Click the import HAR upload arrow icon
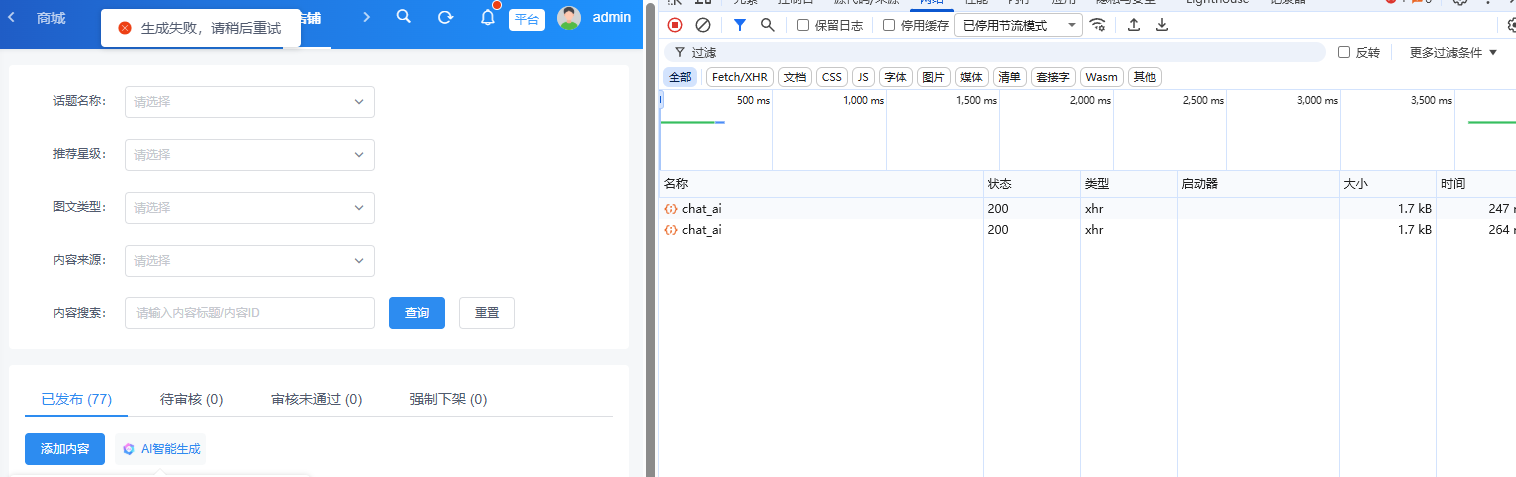This screenshot has height=477, width=1516. click(1133, 25)
